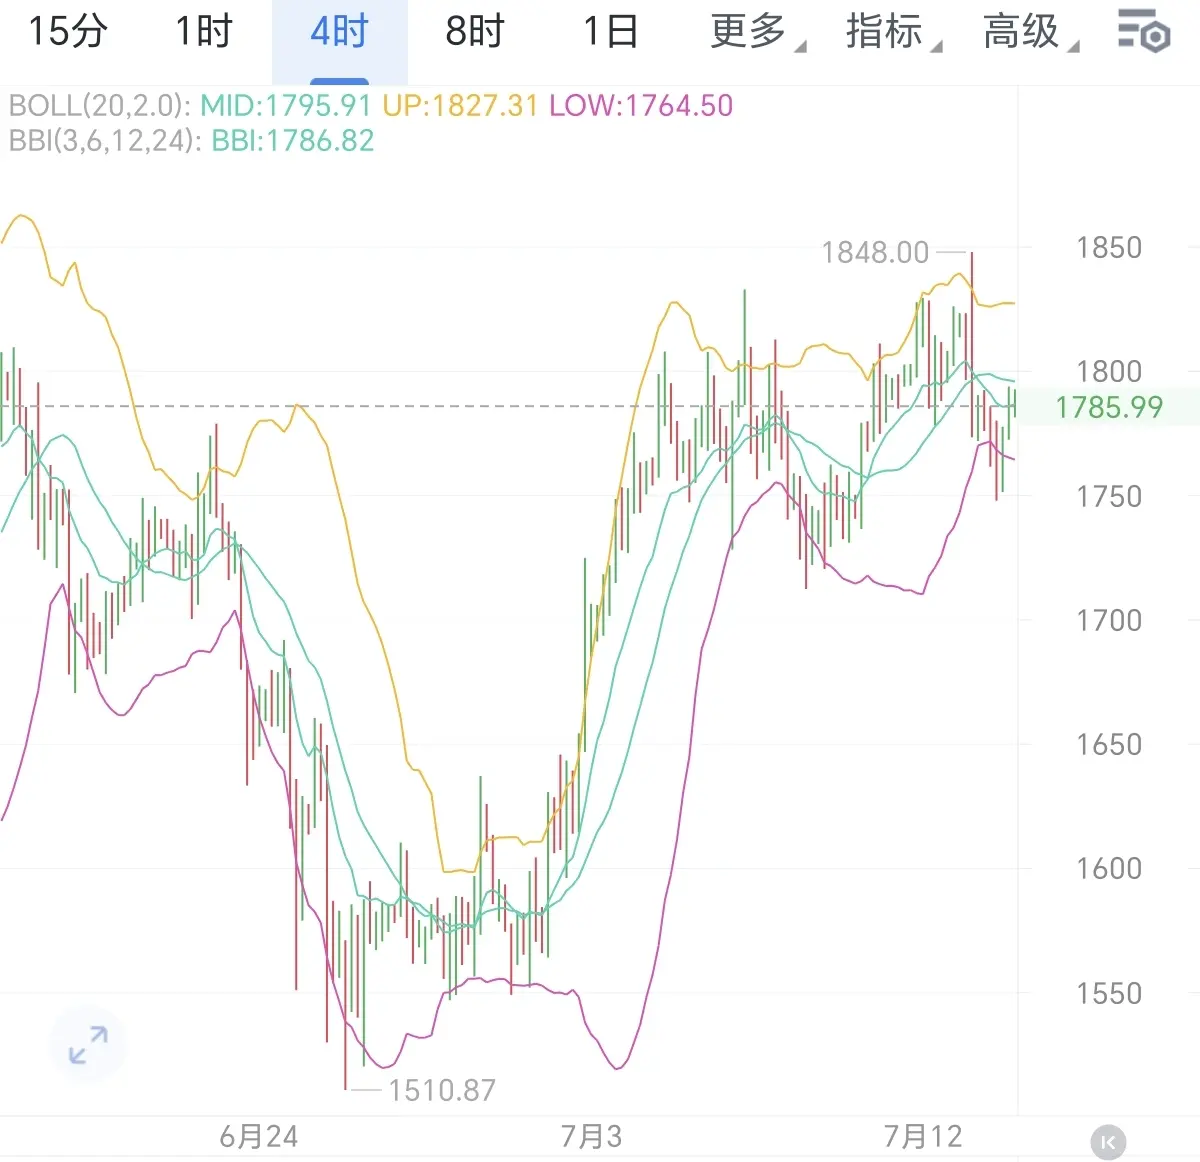Click the 1550 price axis label
The image size is (1200, 1162).
[1109, 993]
